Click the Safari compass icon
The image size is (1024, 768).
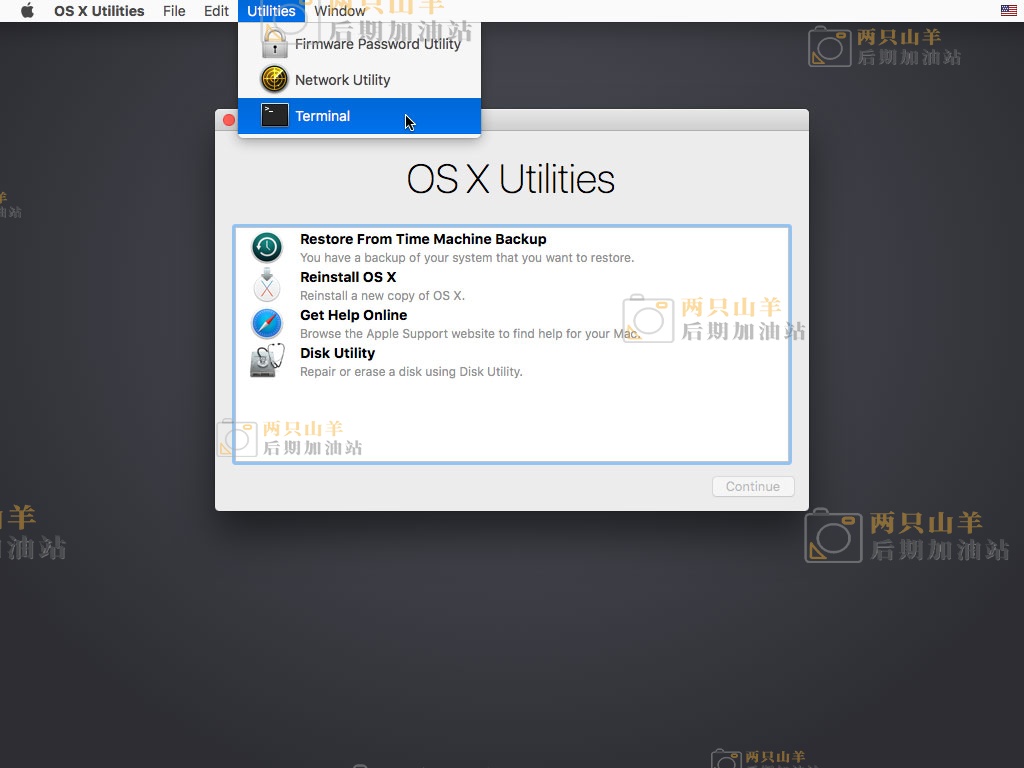pos(267,323)
